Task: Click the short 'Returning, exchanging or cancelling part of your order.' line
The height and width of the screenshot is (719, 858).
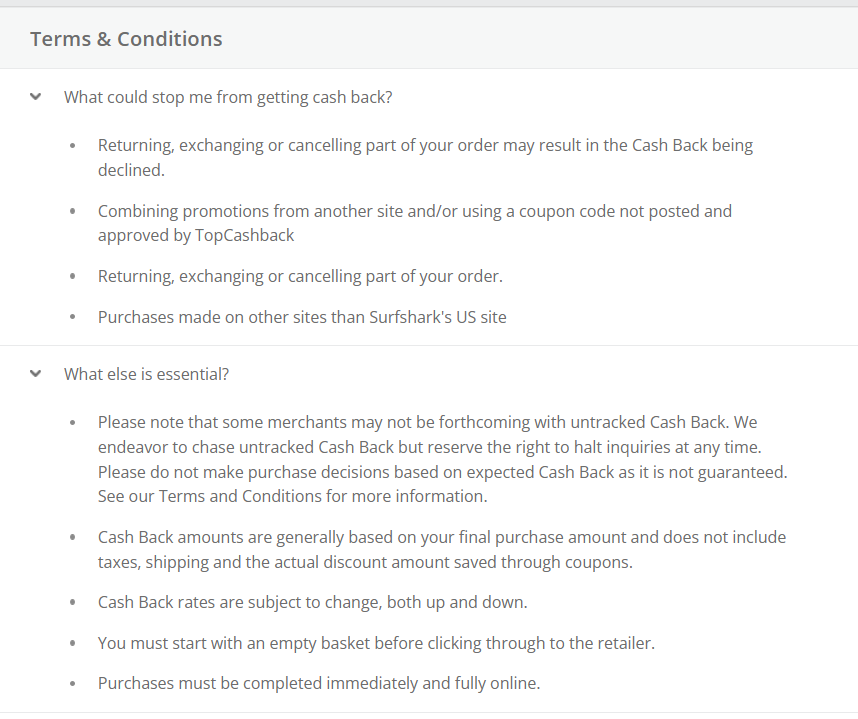Action: [x=300, y=276]
